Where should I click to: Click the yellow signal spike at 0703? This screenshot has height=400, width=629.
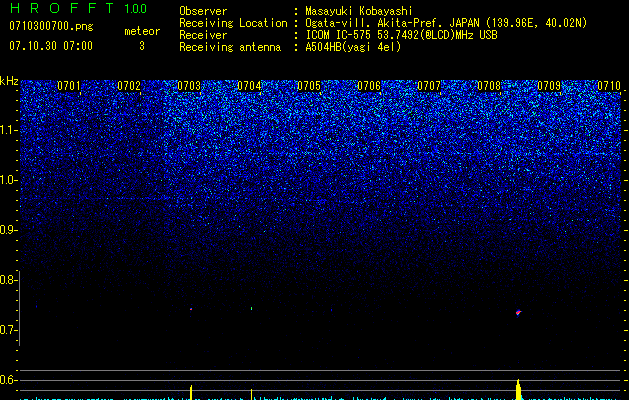click(191, 392)
